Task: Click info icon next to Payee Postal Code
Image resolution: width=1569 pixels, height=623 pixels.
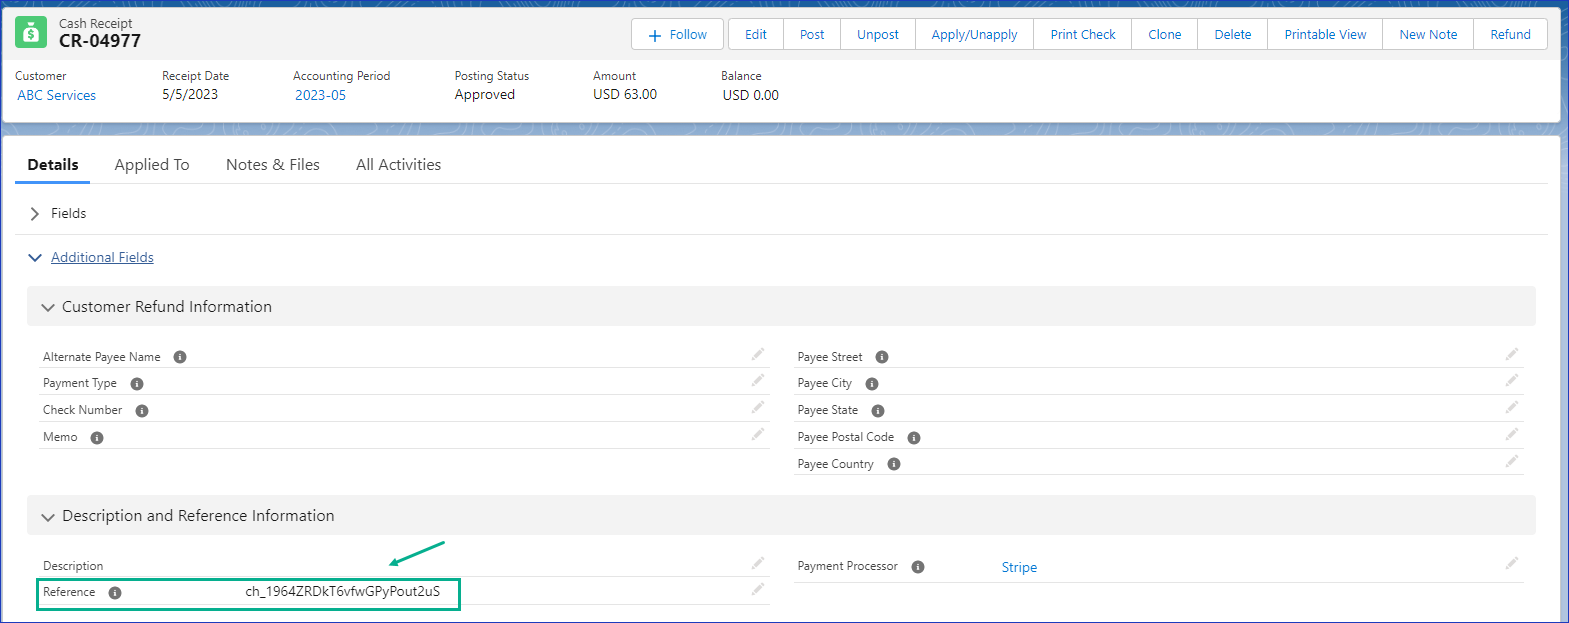Action: tap(914, 438)
